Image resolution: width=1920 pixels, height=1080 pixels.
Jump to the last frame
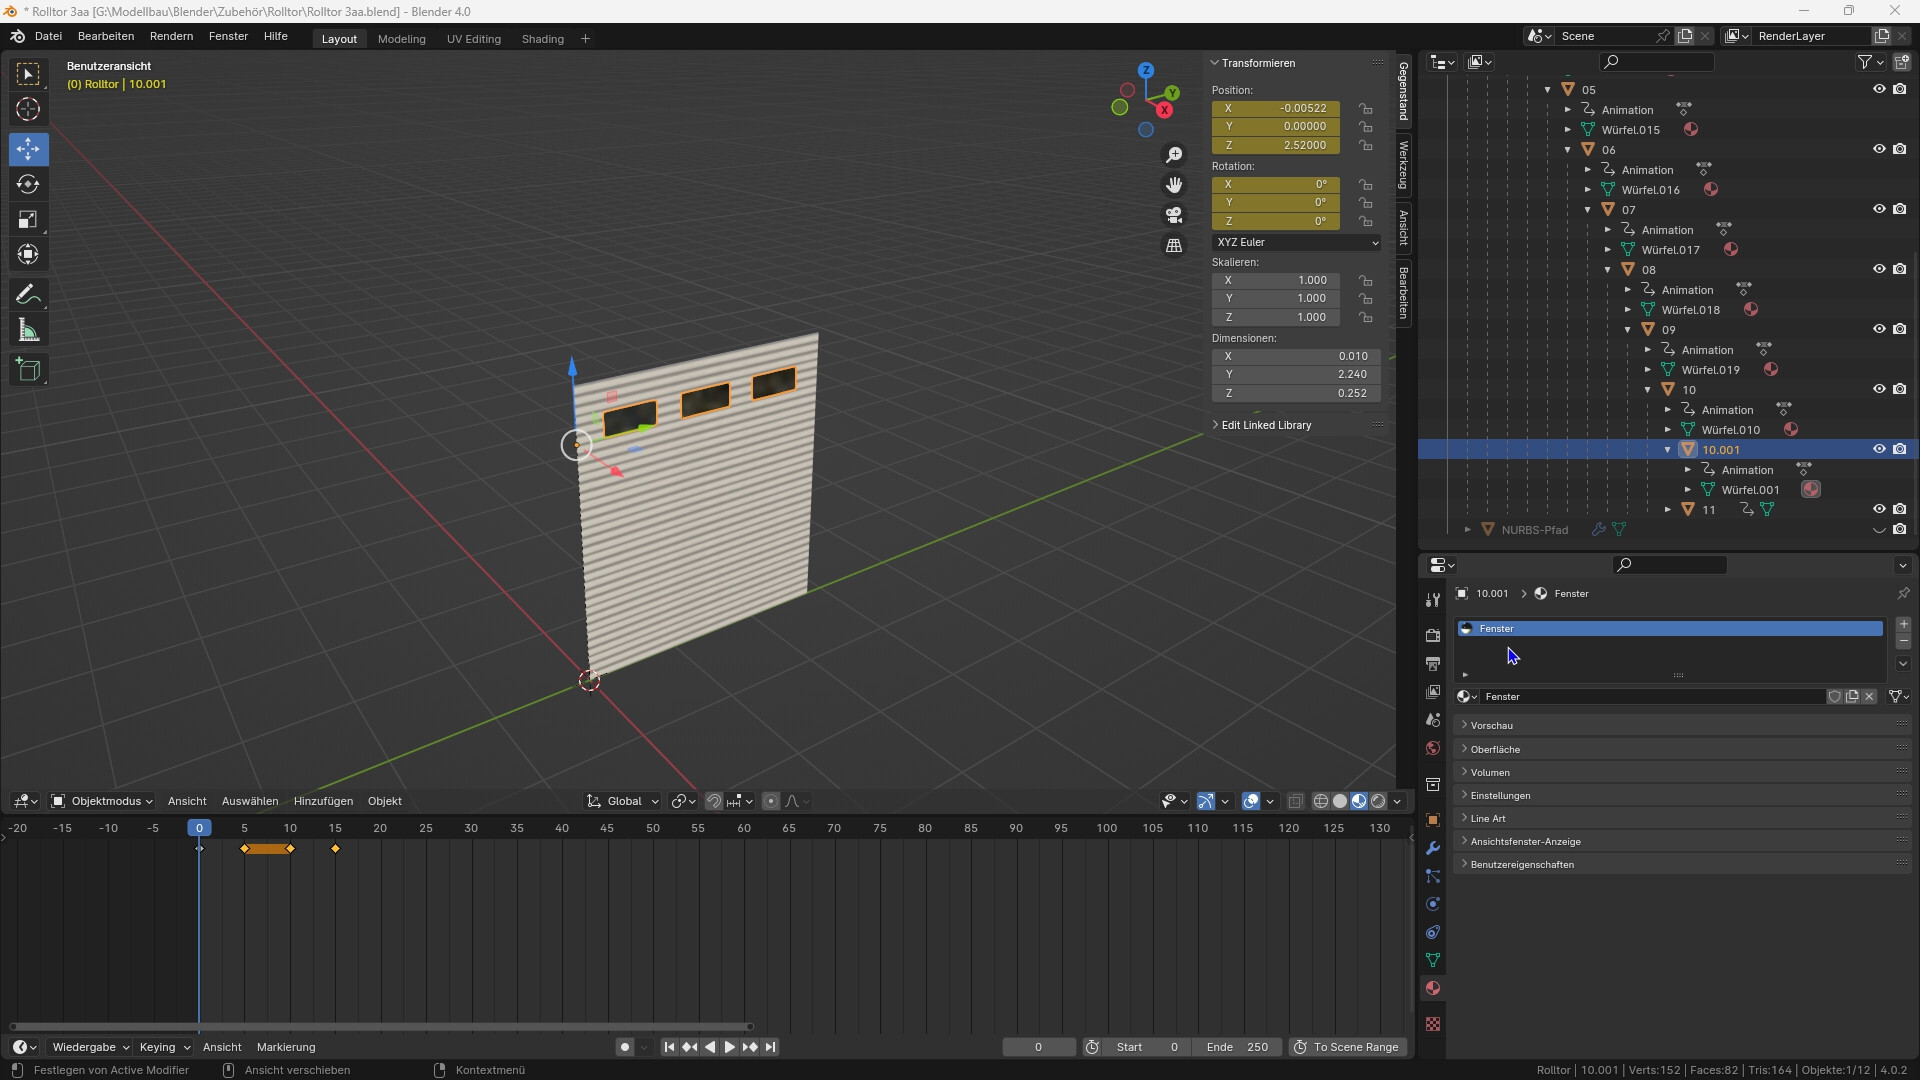point(771,1047)
